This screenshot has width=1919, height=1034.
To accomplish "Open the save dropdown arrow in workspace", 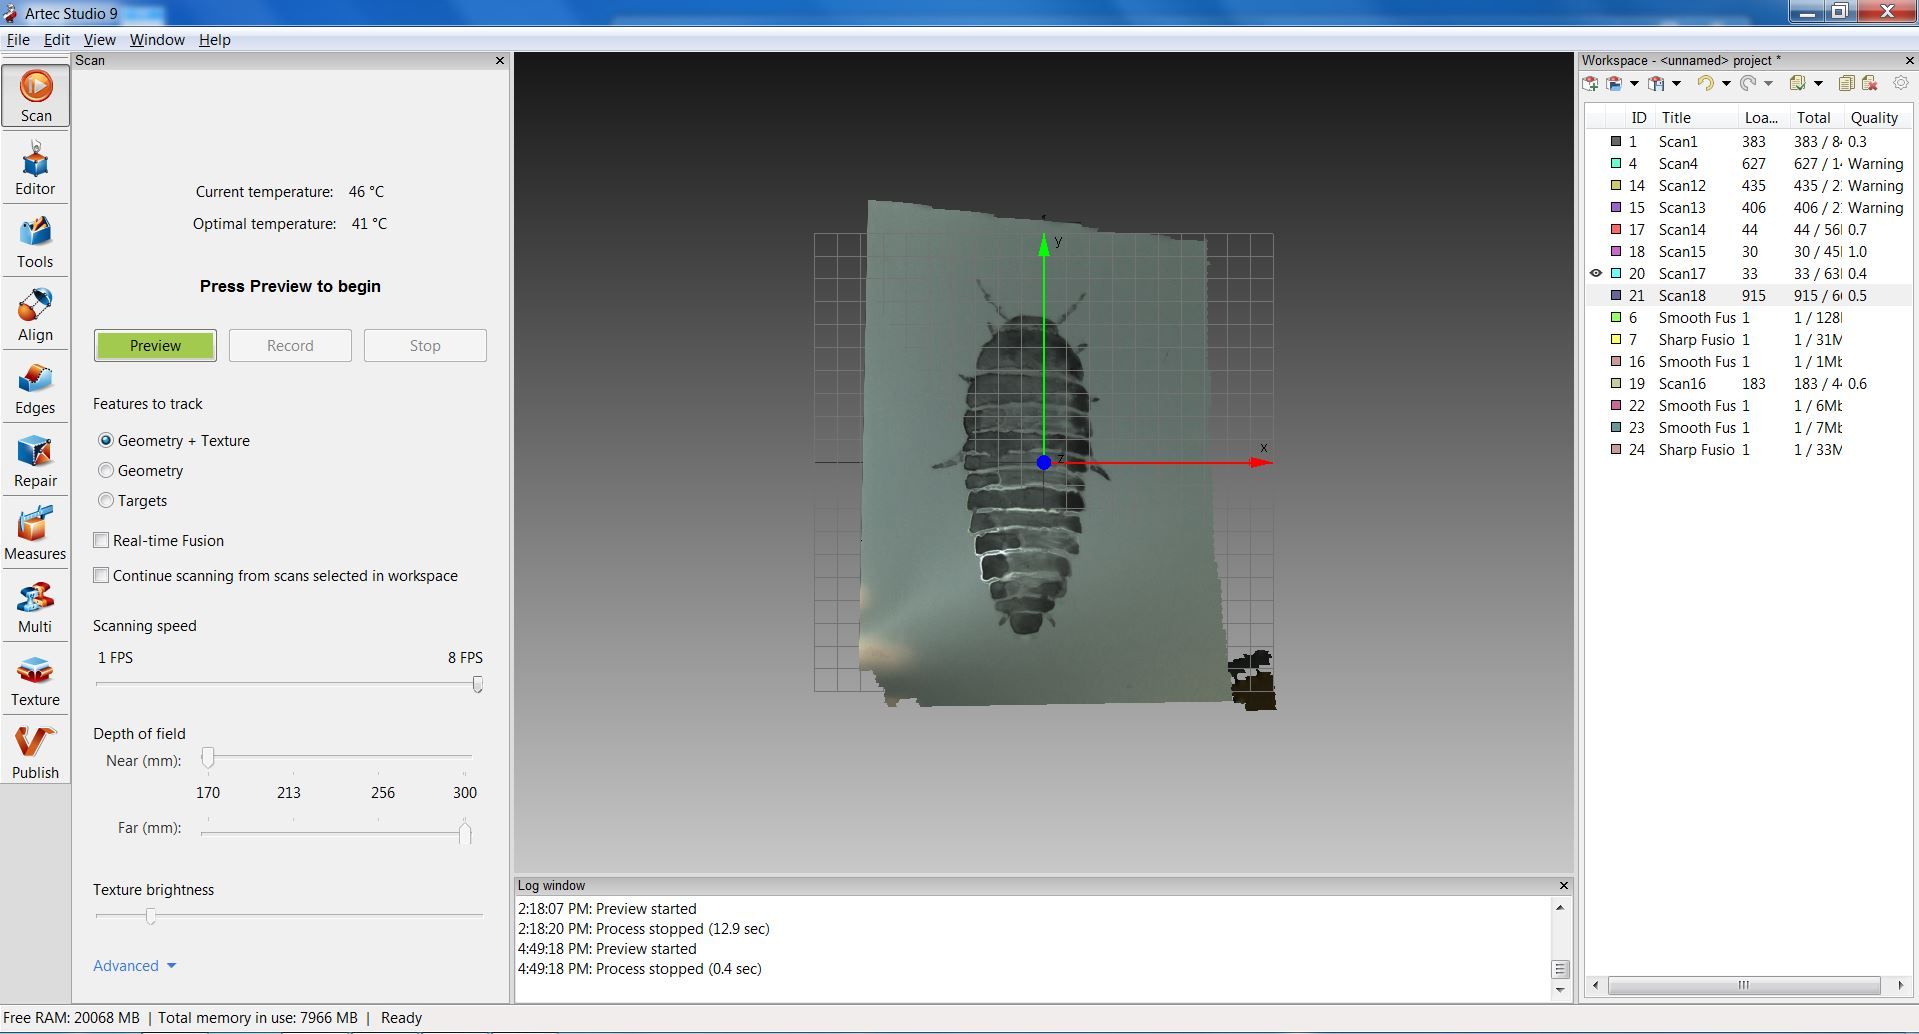I will point(1676,83).
